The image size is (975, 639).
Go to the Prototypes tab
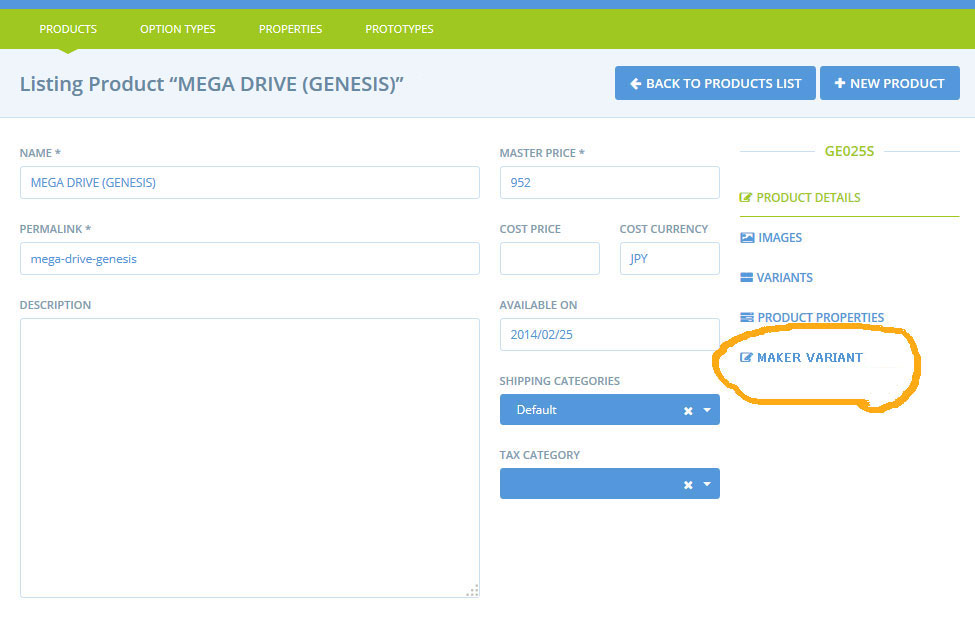point(399,29)
